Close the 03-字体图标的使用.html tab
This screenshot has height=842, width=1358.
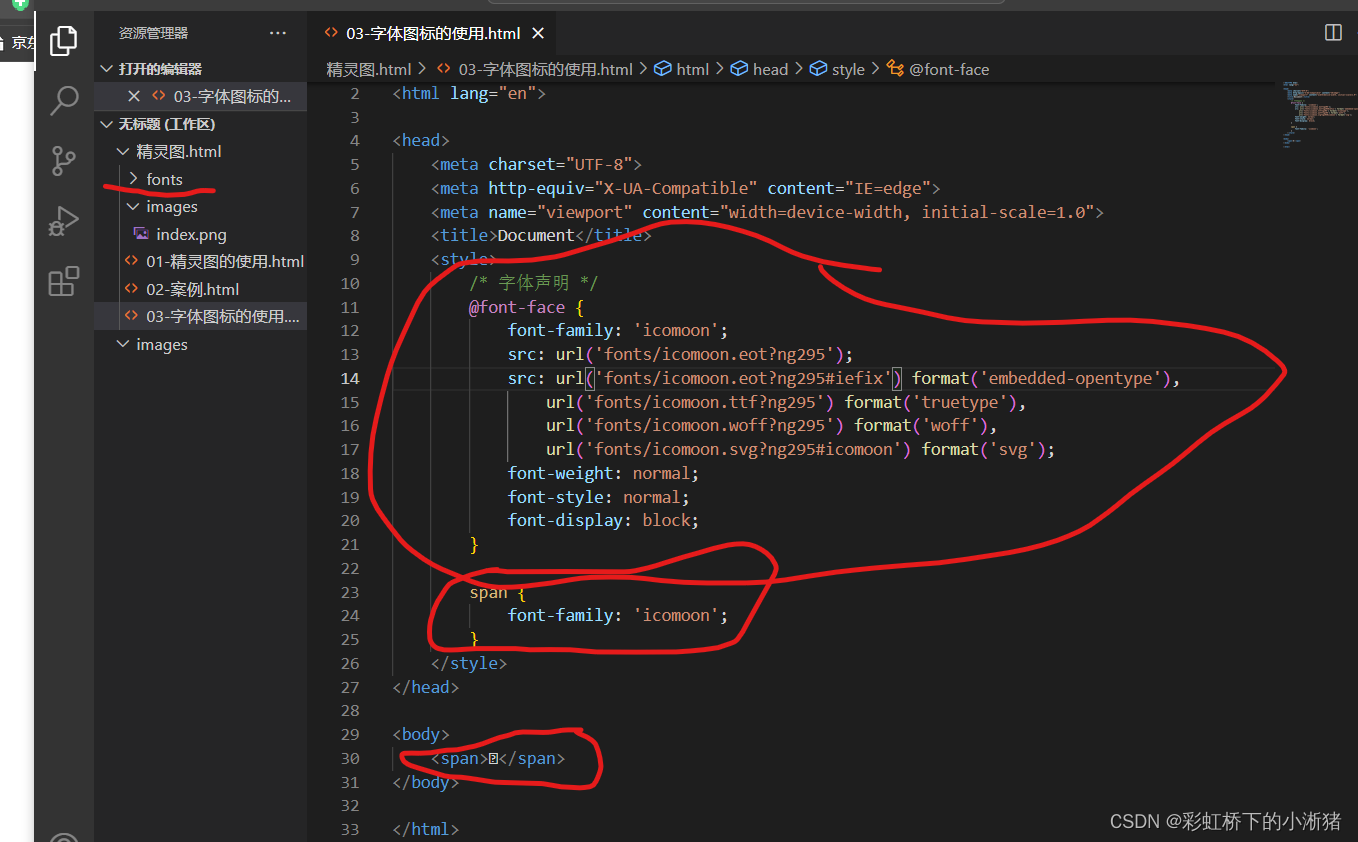coord(538,32)
